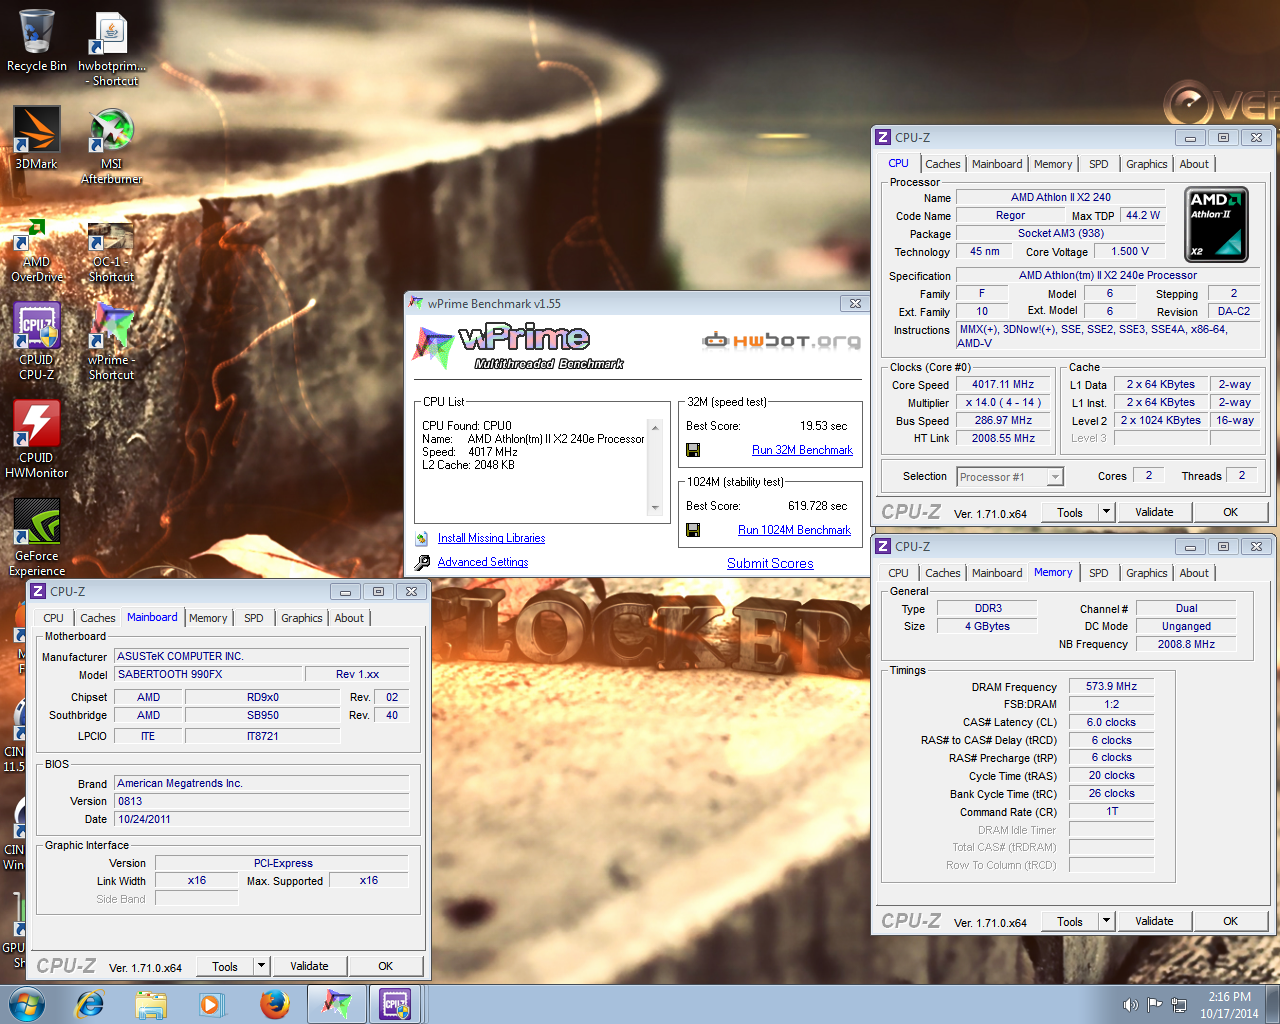Click the BIOS date 10/24/2011 field

[261, 819]
